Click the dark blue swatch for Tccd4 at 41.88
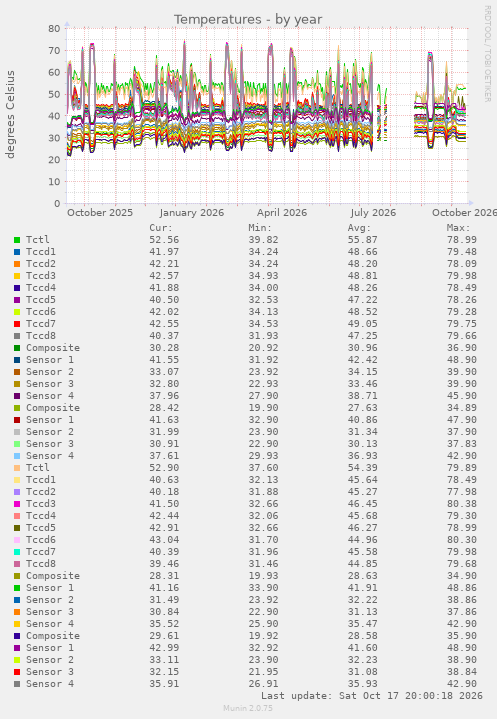Screen dimensions: 497x719 point(17,288)
